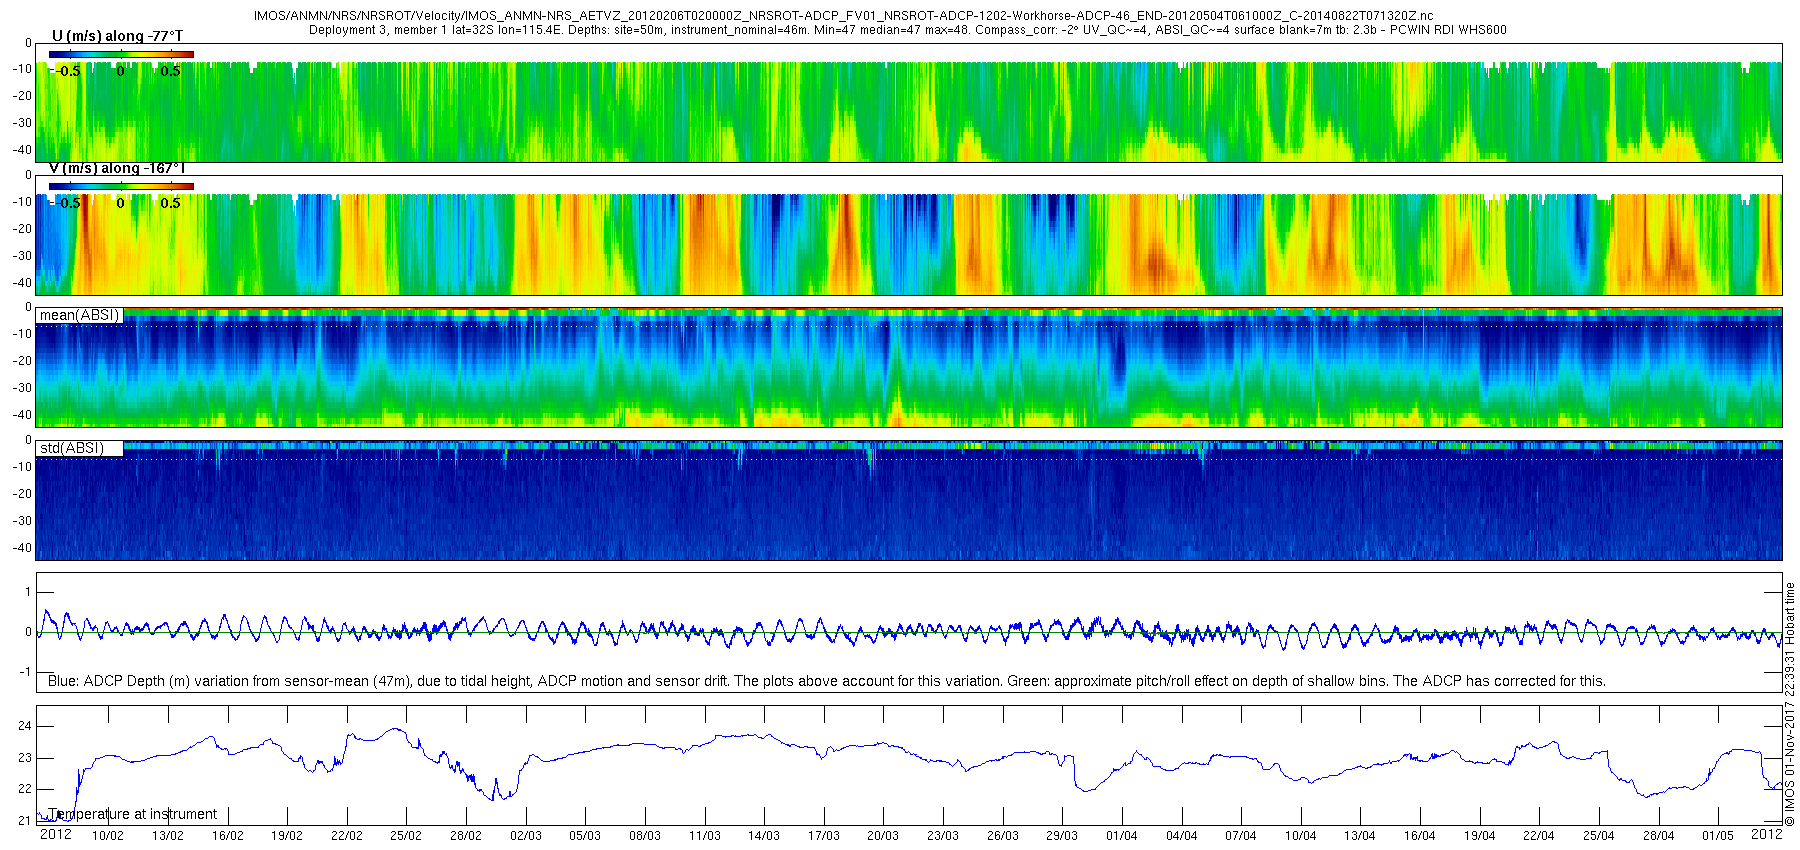The width and height of the screenshot is (1800, 850).
Task: Click the 2012 year label at left
Action: [x=55, y=834]
